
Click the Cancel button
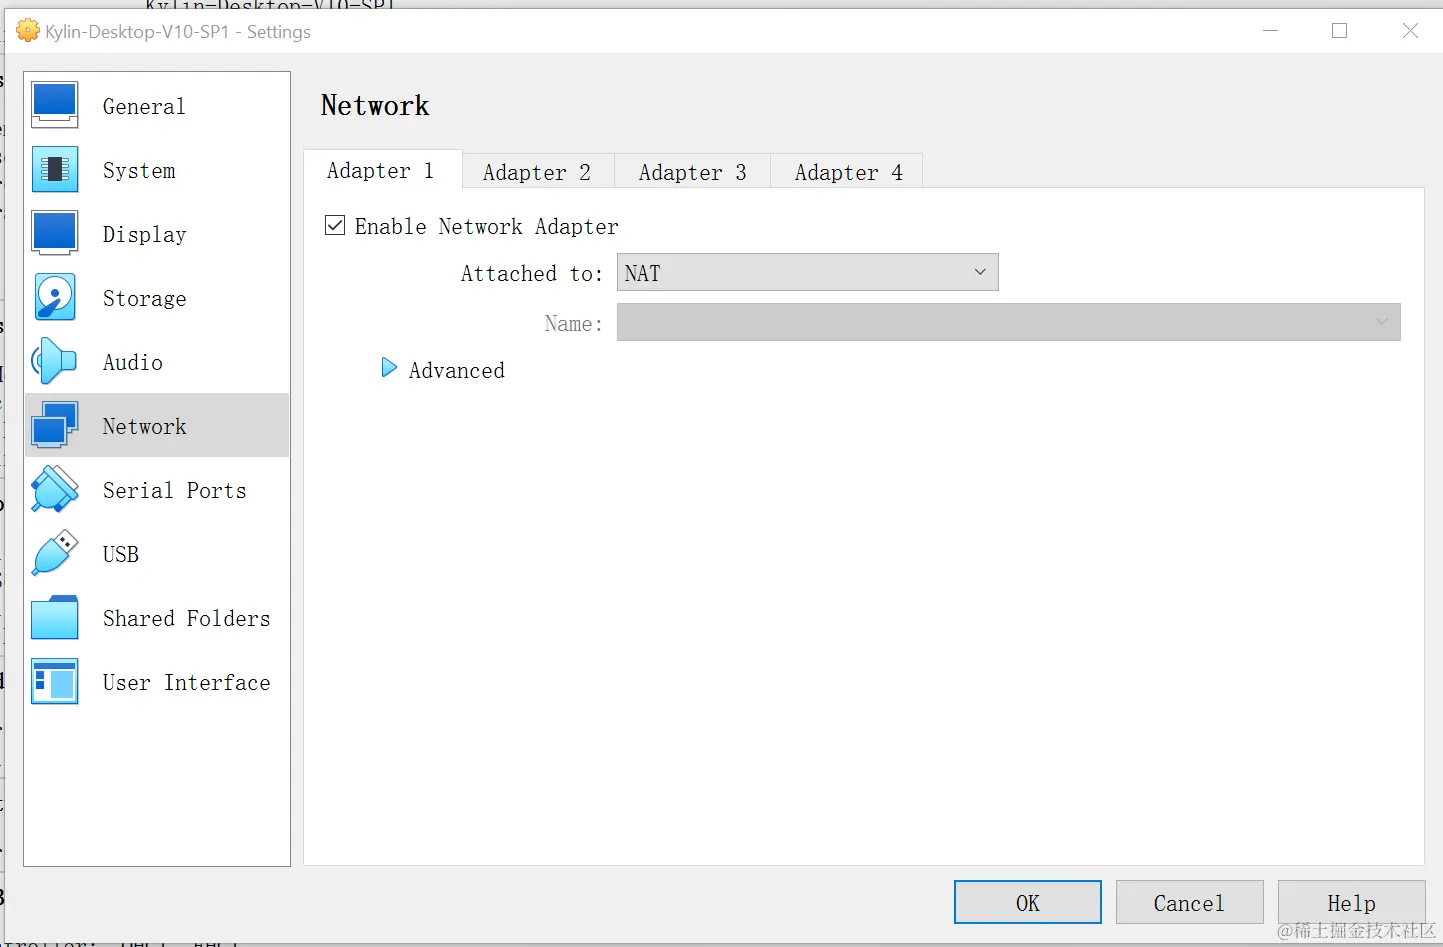pyautogui.click(x=1190, y=902)
